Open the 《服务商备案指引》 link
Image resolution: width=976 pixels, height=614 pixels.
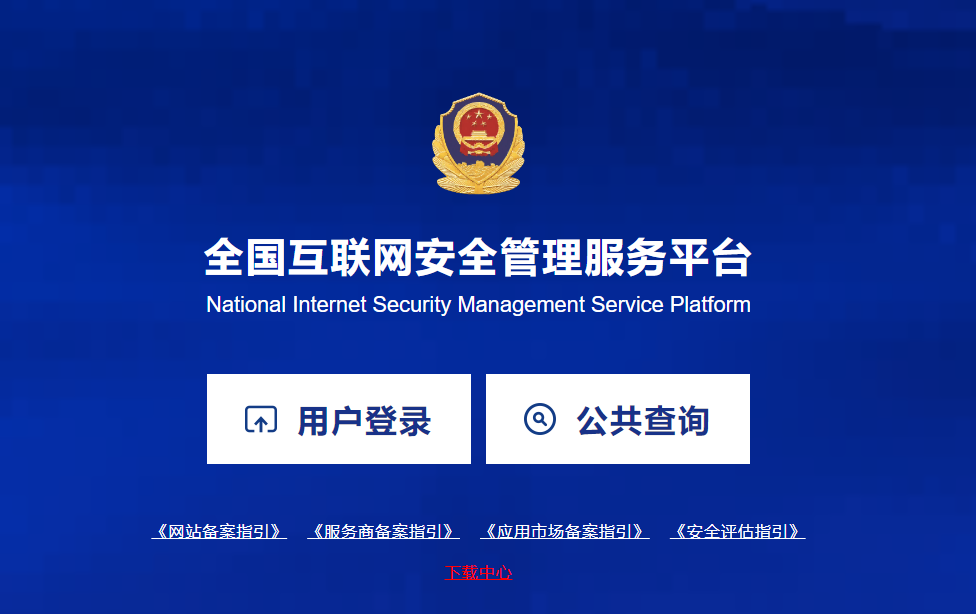383,531
